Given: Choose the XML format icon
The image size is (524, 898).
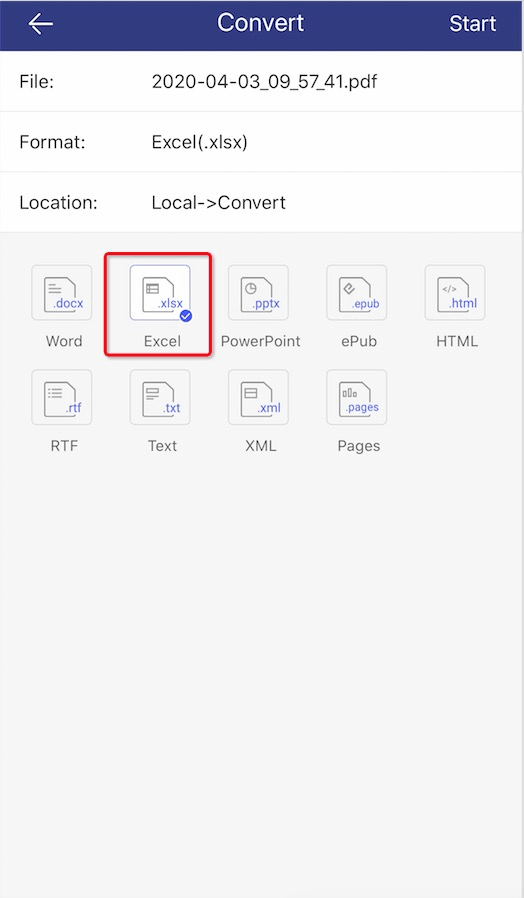Looking at the screenshot, I should click(258, 397).
